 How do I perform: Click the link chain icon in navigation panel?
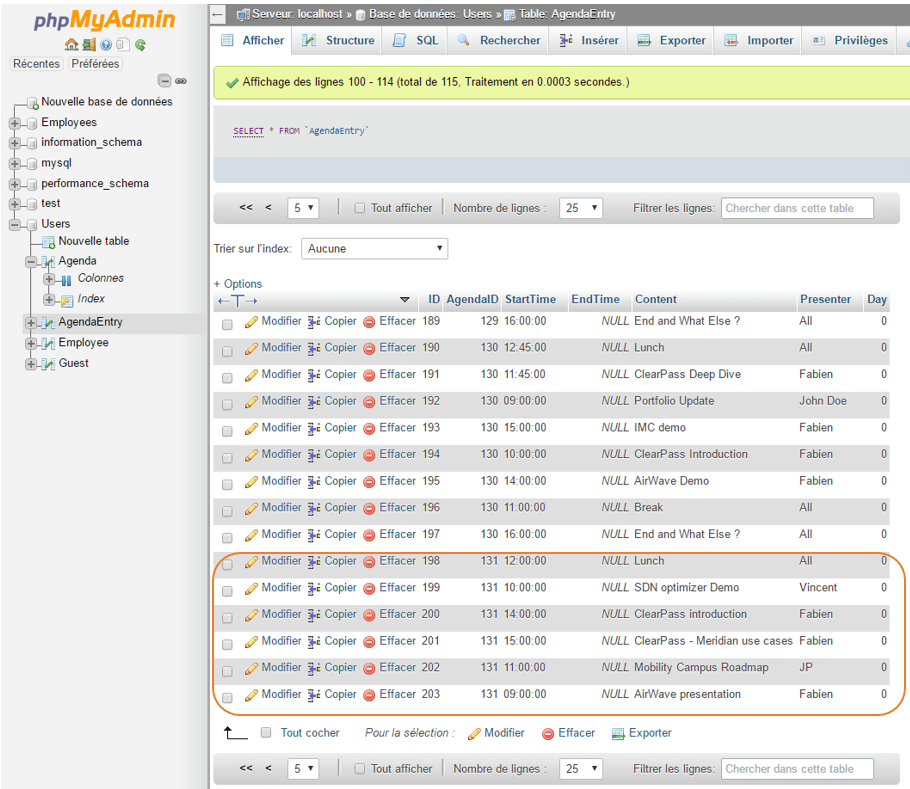tap(181, 81)
